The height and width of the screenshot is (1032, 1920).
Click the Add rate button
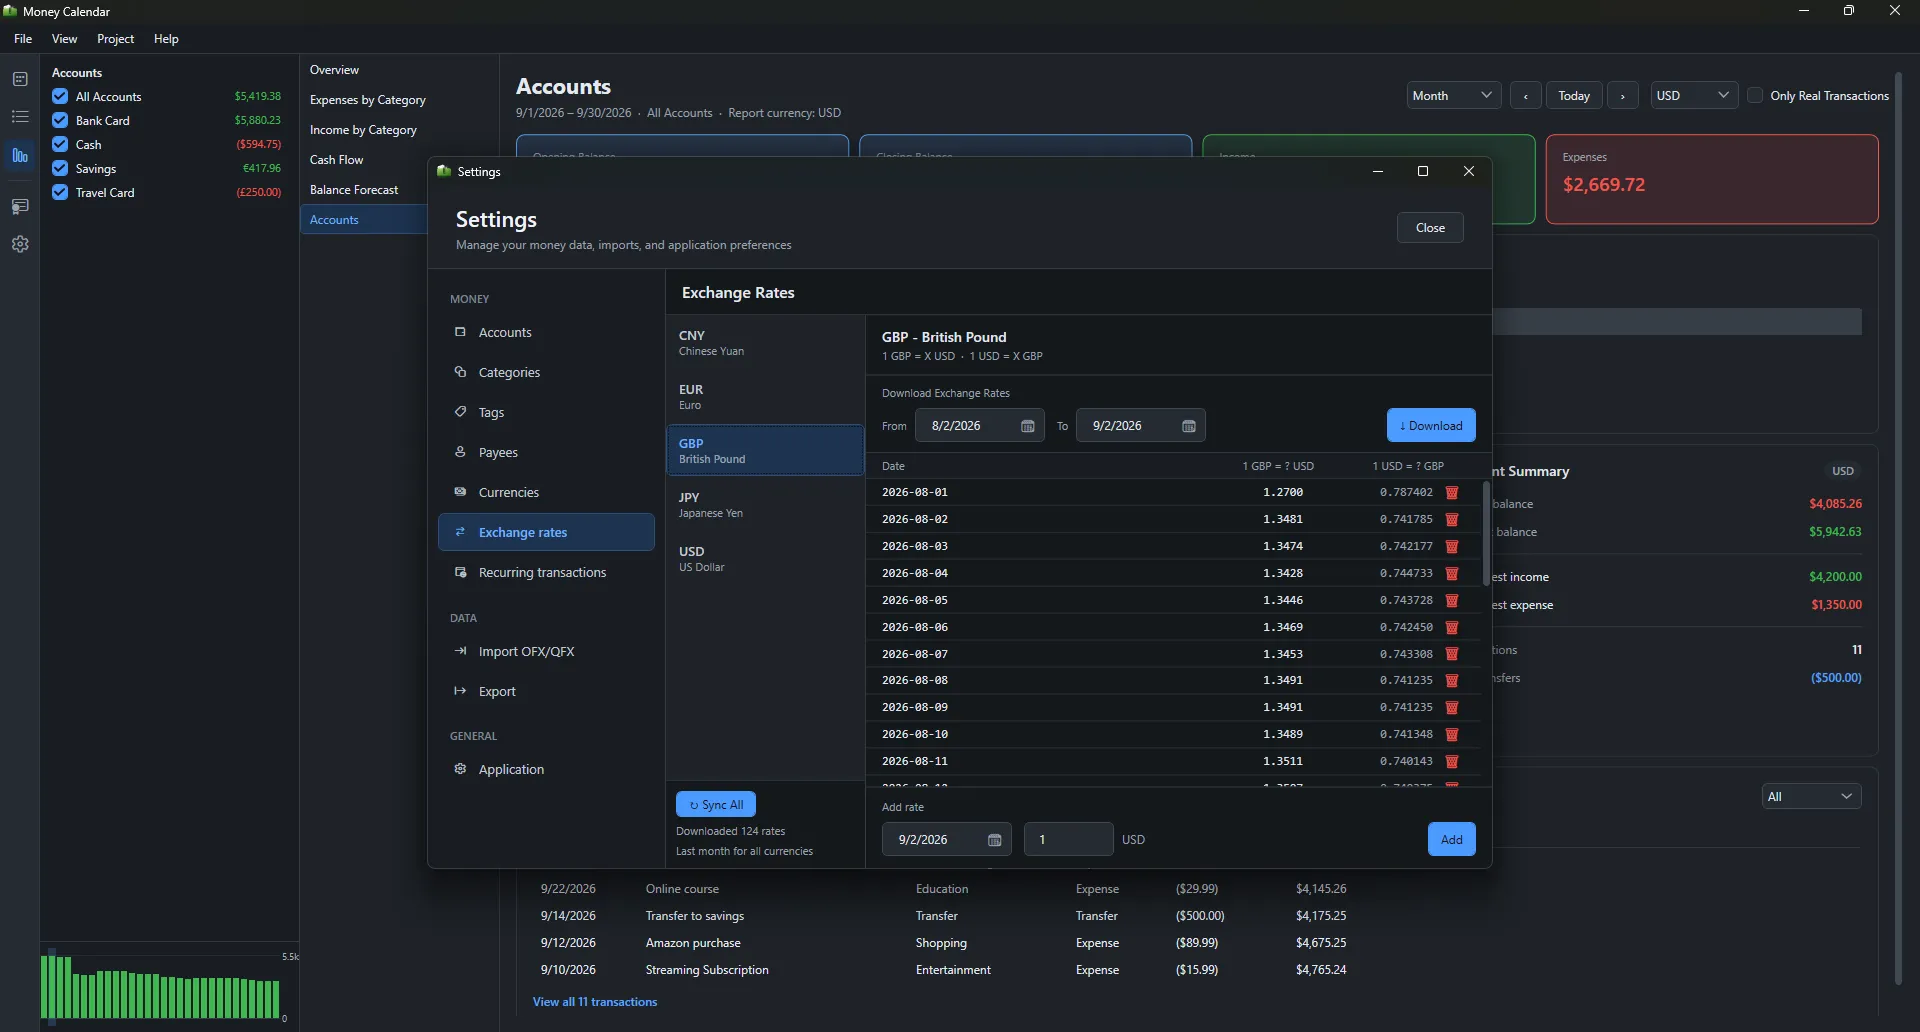[1451, 840]
